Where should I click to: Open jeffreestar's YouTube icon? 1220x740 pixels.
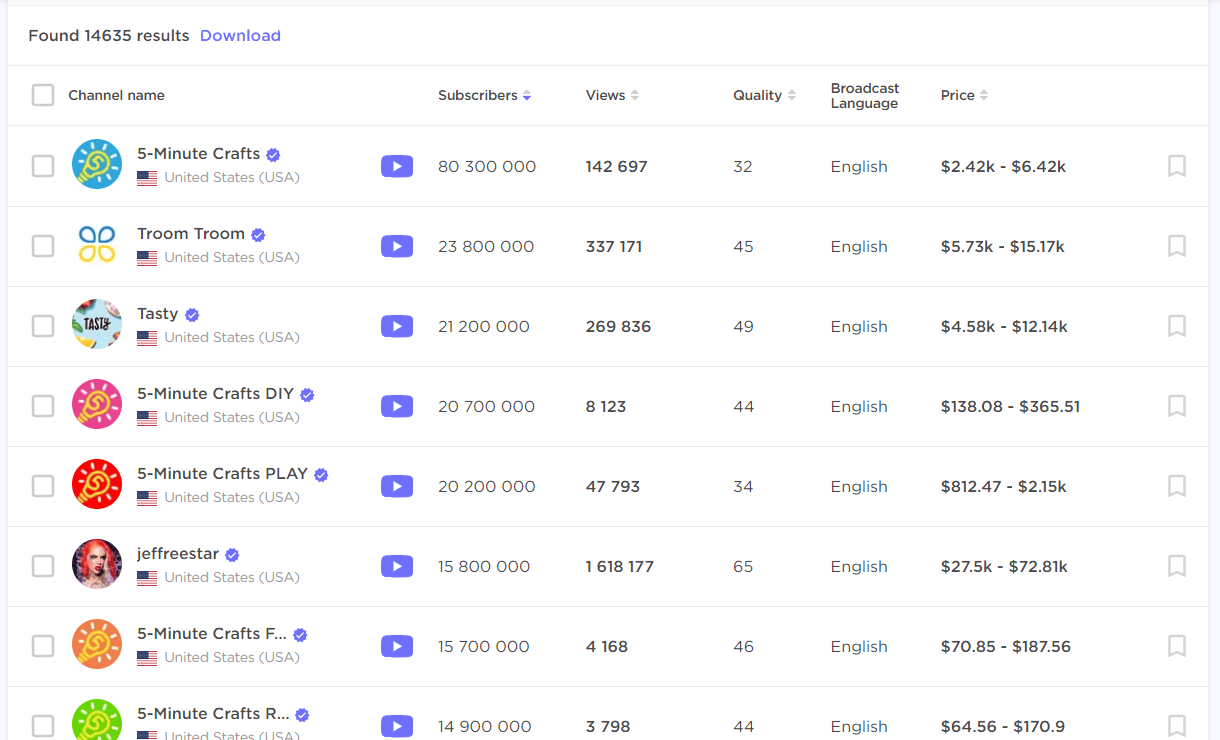(x=397, y=566)
